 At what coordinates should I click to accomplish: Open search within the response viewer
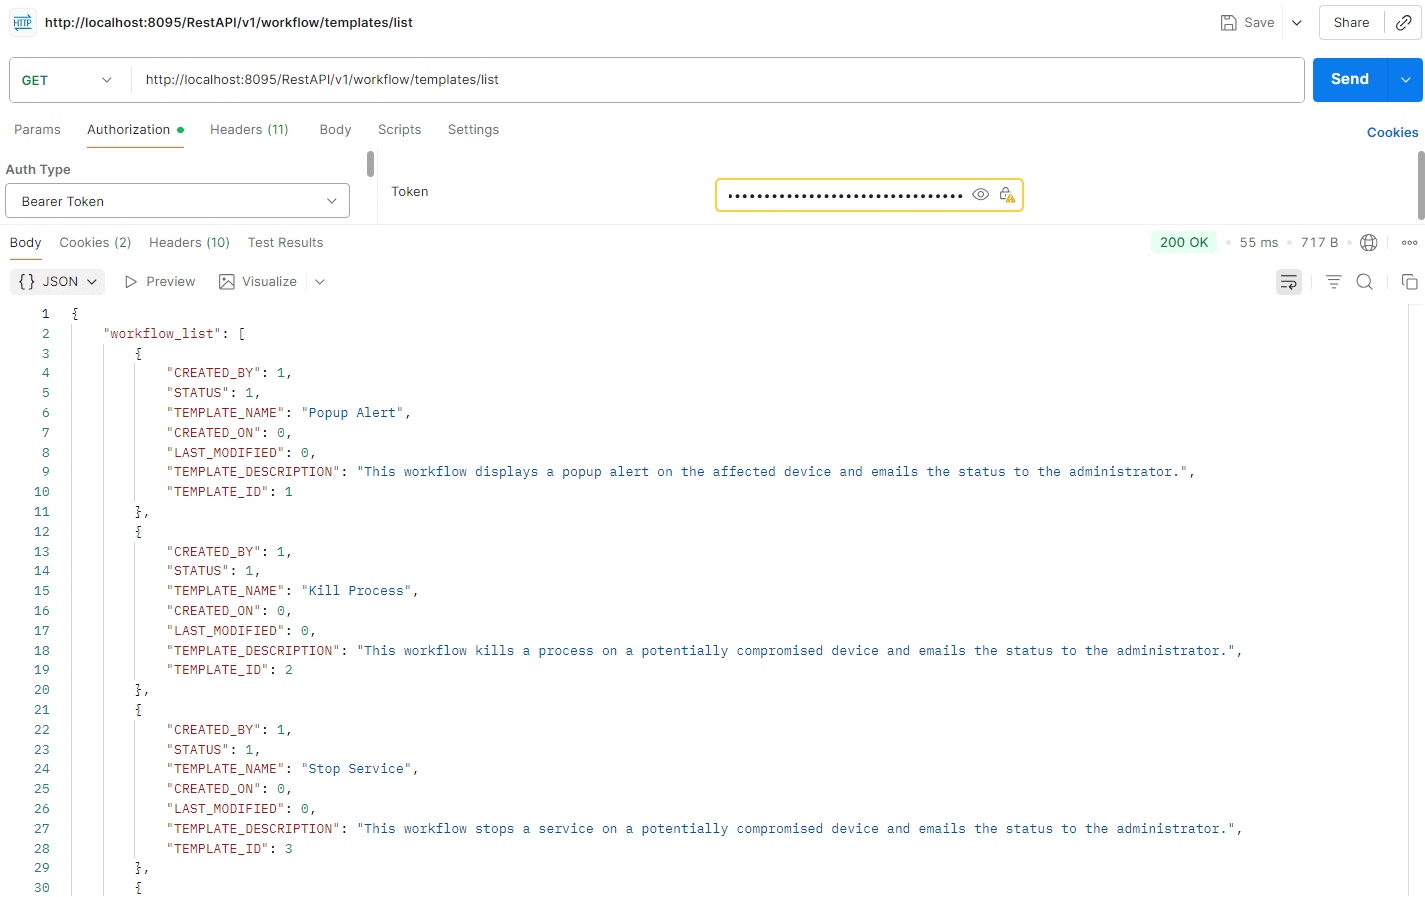[1364, 281]
